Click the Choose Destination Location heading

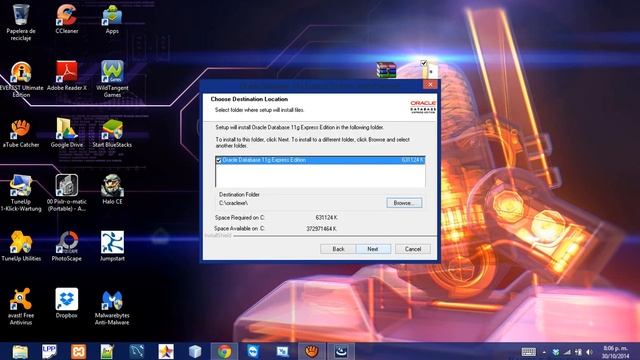(249, 99)
